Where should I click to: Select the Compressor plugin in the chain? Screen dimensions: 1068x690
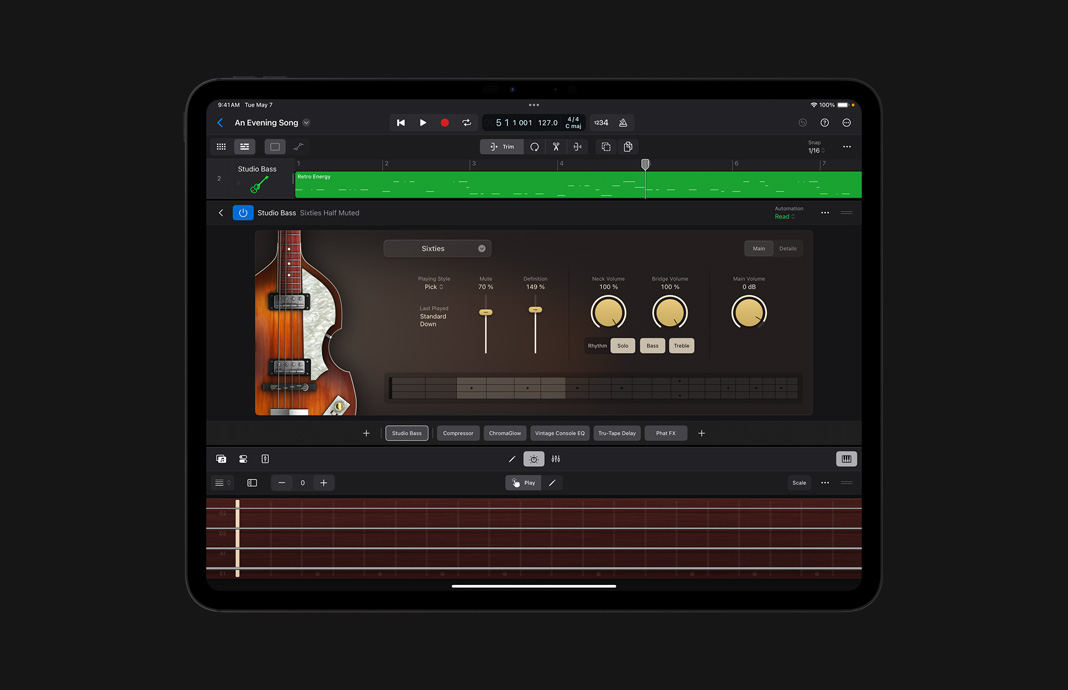tap(457, 433)
